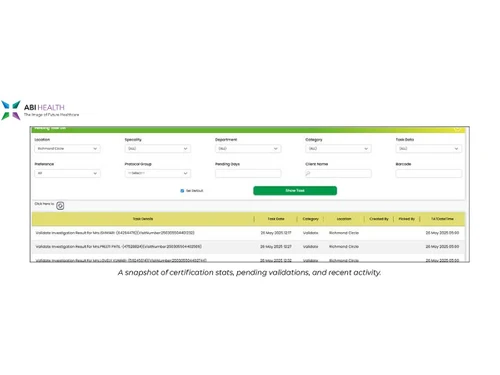Sort by TAT Date/Time column header
This screenshot has width=500, height=375.
[x=442, y=219]
